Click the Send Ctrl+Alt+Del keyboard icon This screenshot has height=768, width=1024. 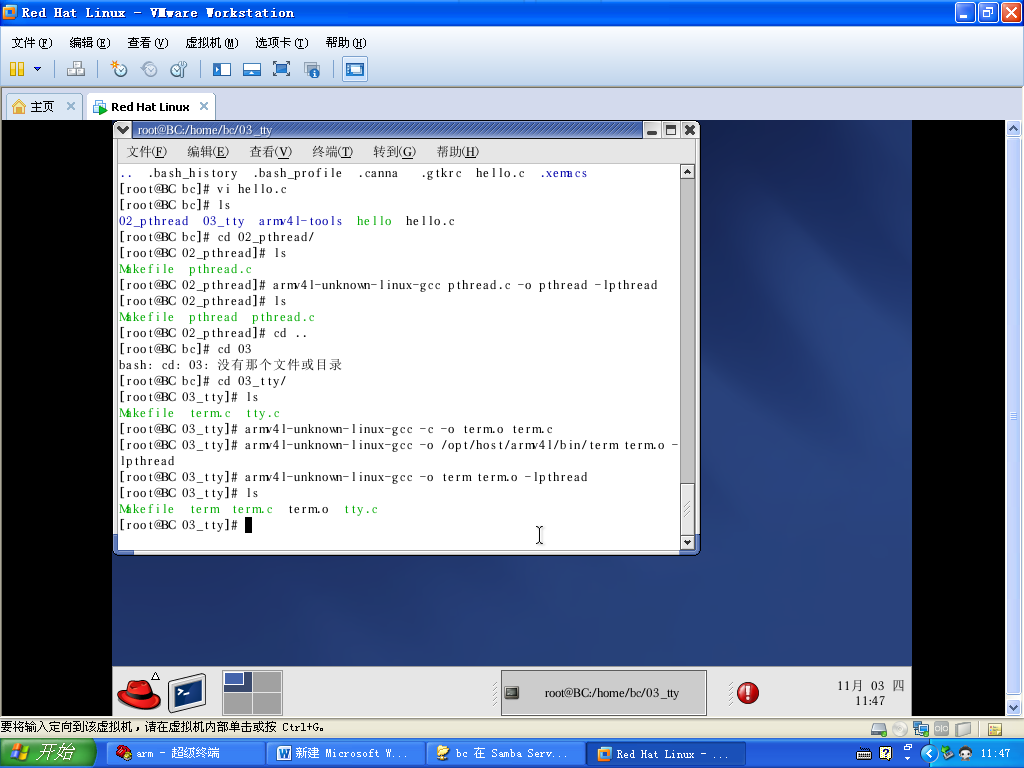pos(76,69)
